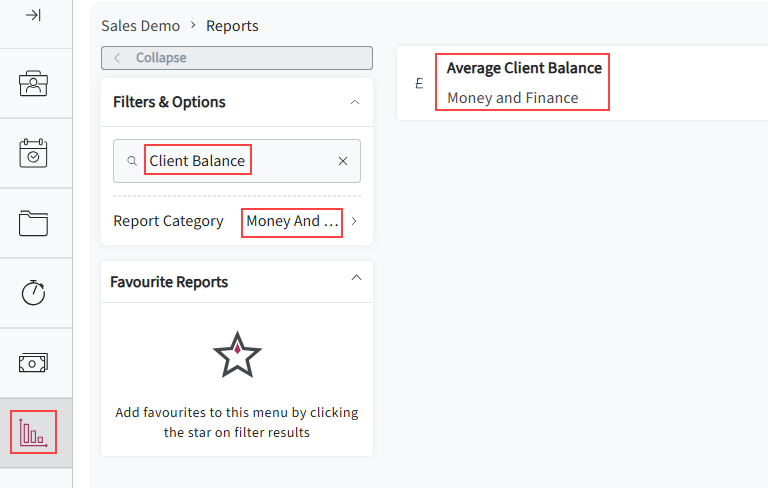The image size is (768, 488).
Task: Click the Reports breadcrumb
Action: (232, 26)
